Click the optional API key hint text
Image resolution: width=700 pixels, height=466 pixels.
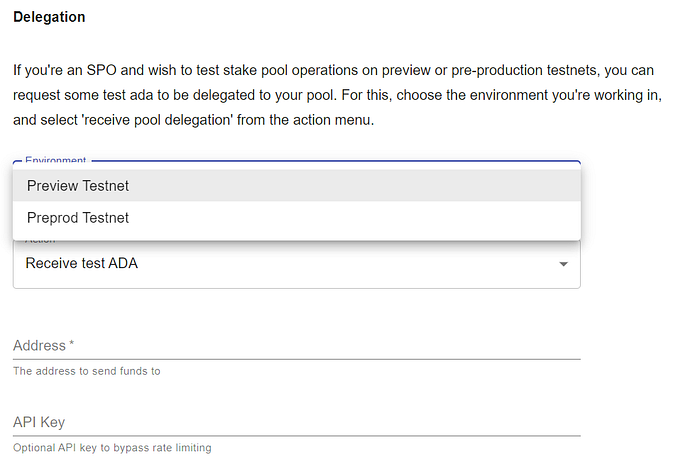pyautogui.click(x=112, y=447)
